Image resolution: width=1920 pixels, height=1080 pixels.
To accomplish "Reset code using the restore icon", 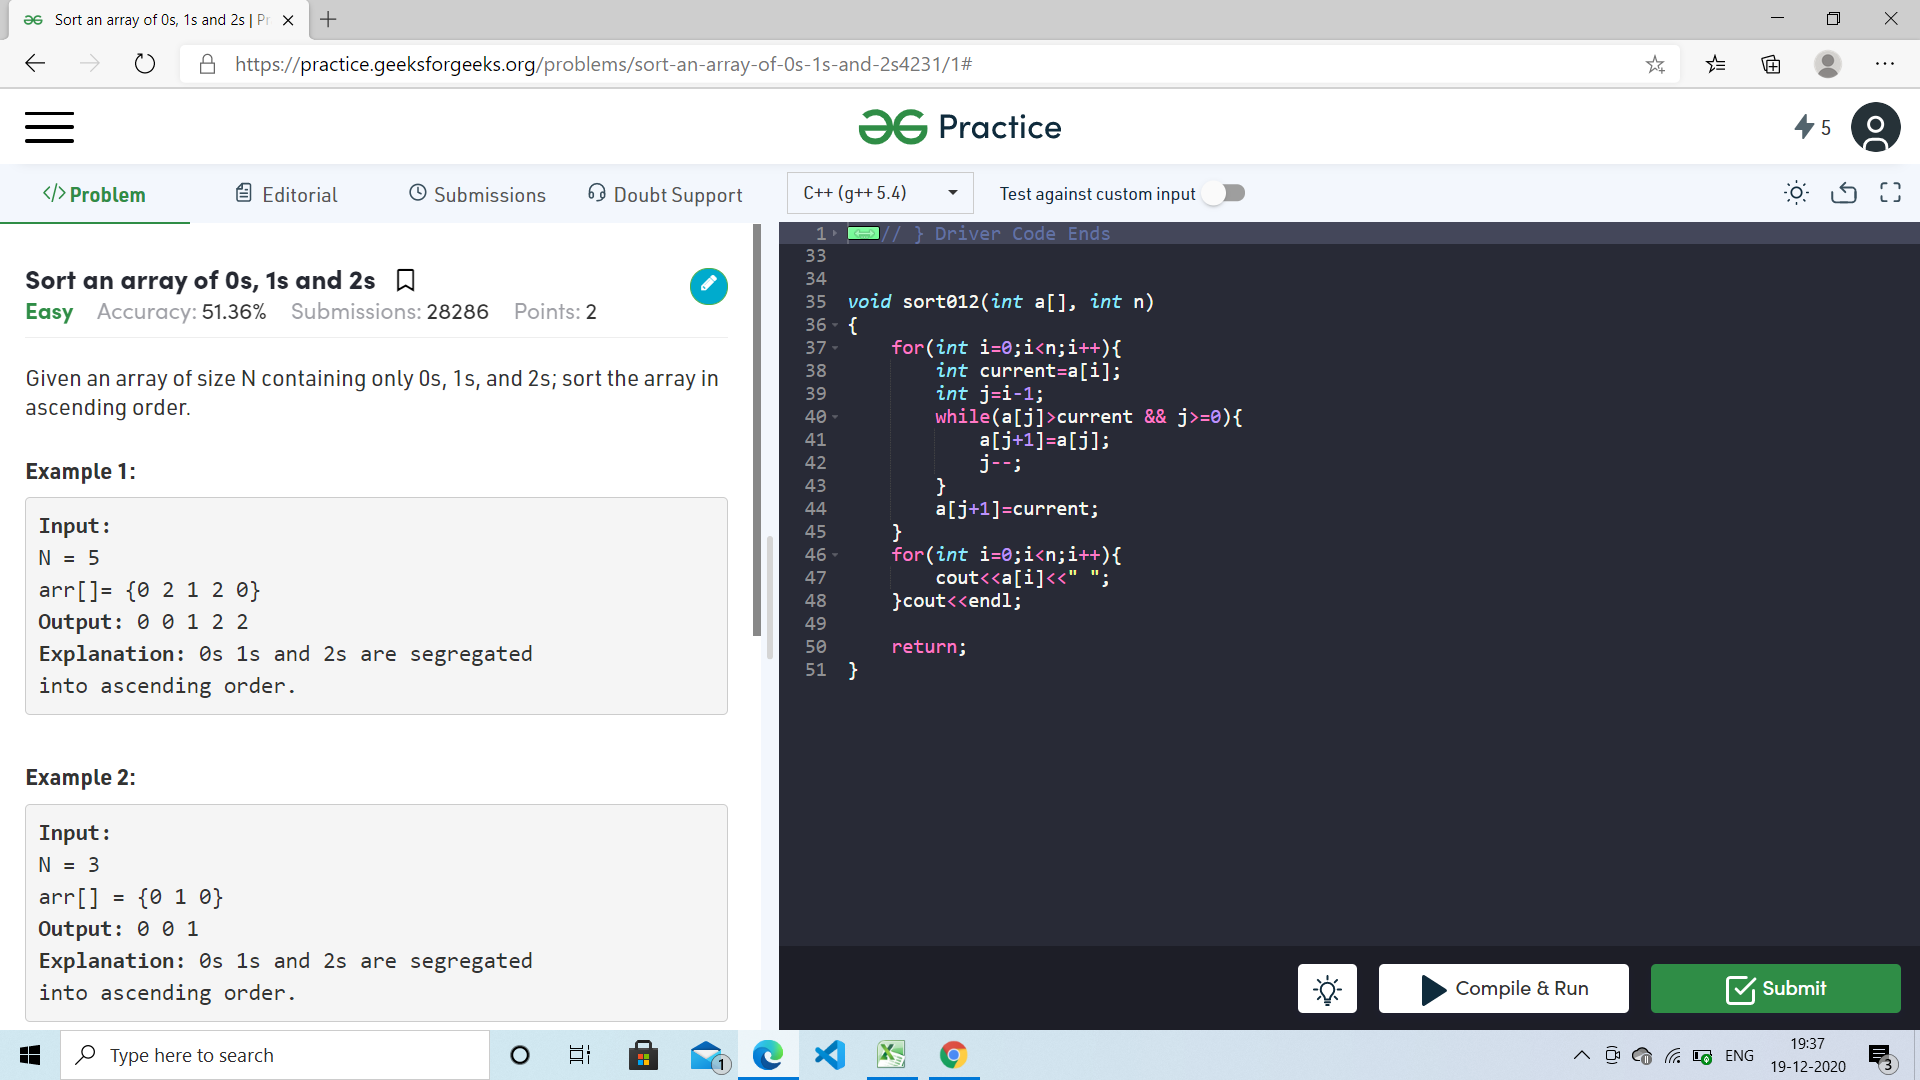I will pyautogui.click(x=1843, y=193).
